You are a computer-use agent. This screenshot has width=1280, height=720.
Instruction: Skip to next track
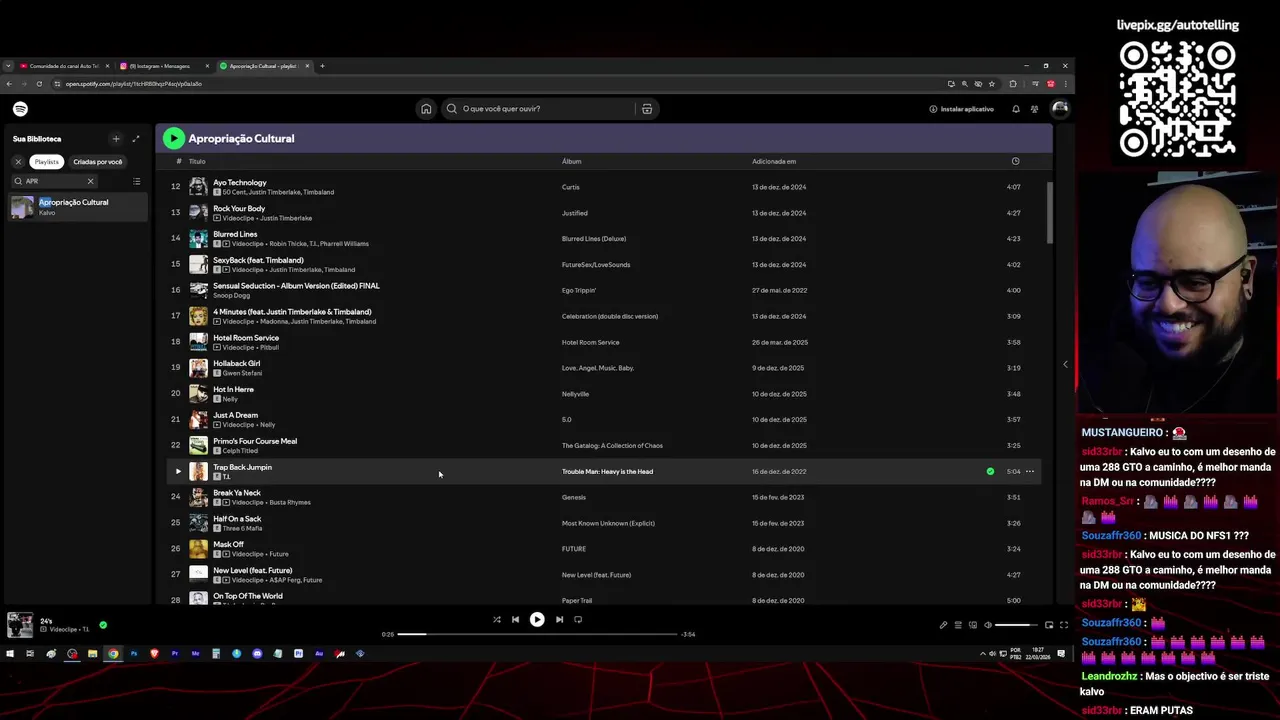pyautogui.click(x=559, y=619)
